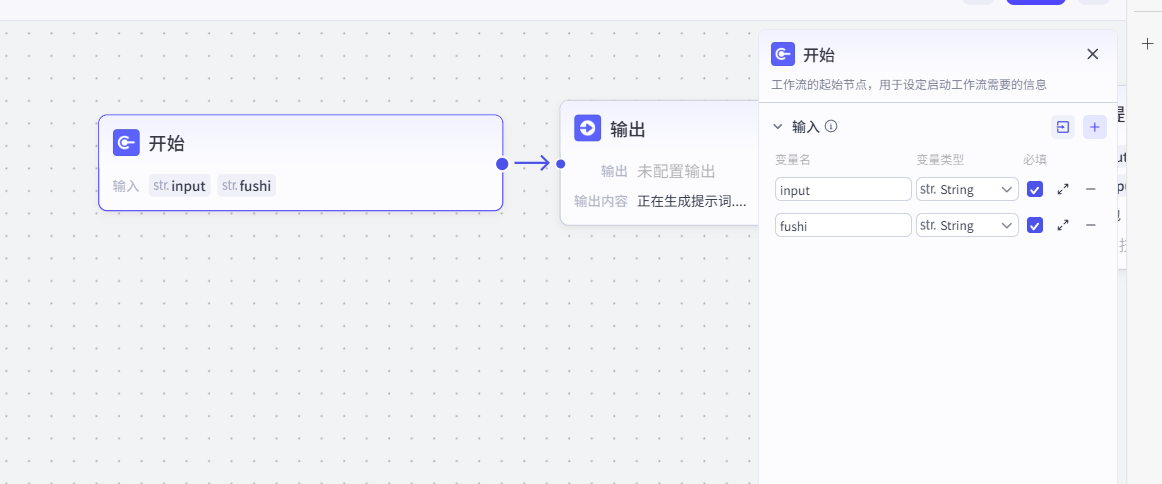Close the 开始 settings panel
This screenshot has height=484, width=1162.
point(1093,54)
